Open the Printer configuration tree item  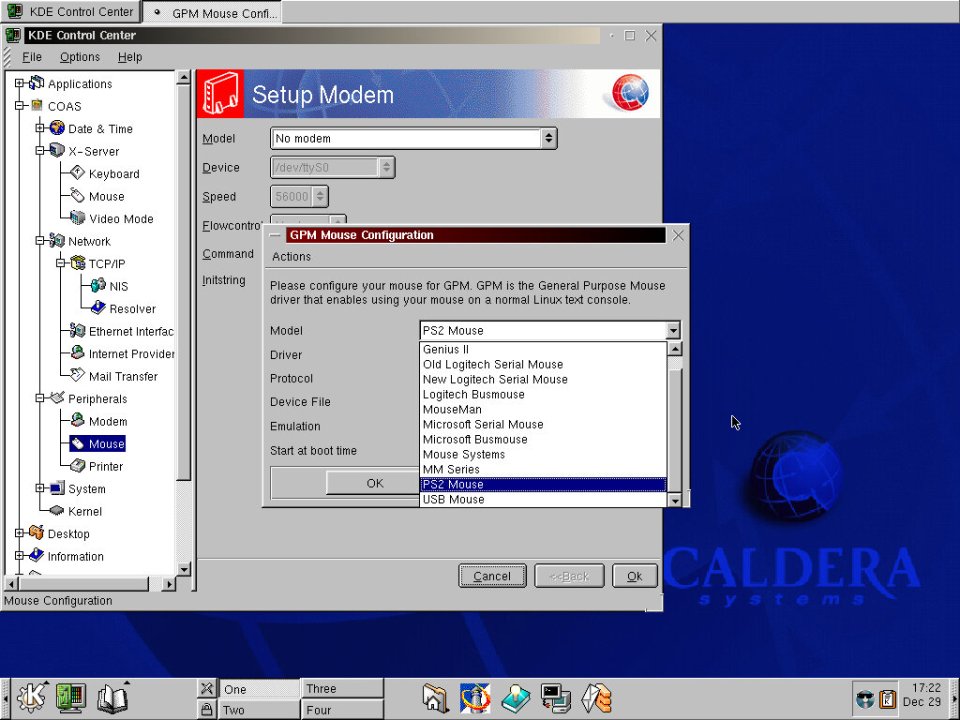tap(105, 466)
